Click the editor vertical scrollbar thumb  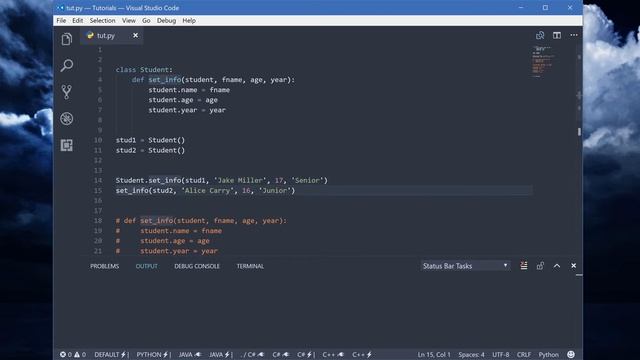579,132
